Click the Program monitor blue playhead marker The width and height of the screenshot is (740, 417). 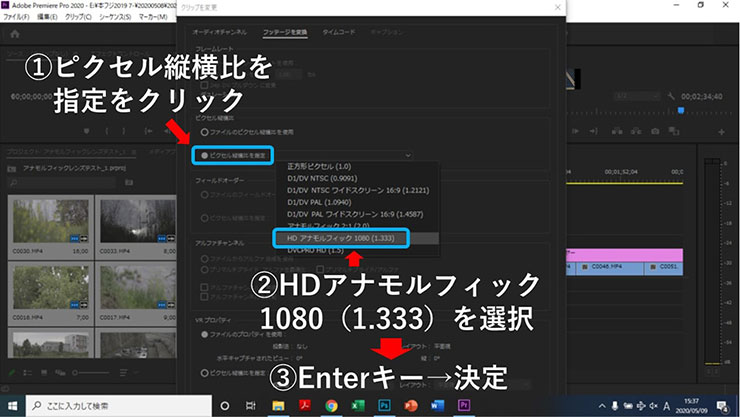[x=681, y=110]
